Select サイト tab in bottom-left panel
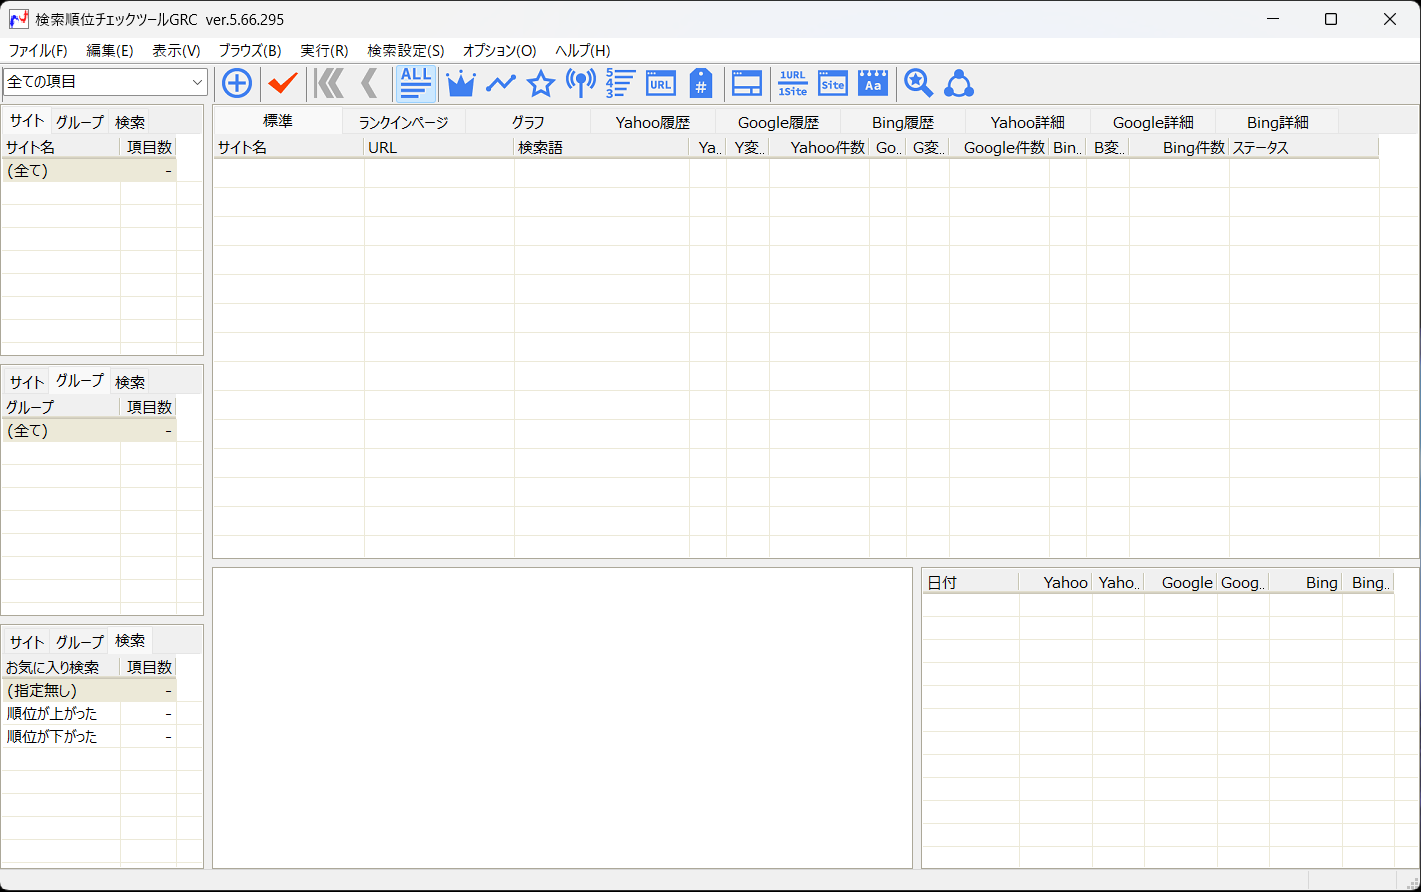Viewport: 1421px width, 892px height. (27, 642)
